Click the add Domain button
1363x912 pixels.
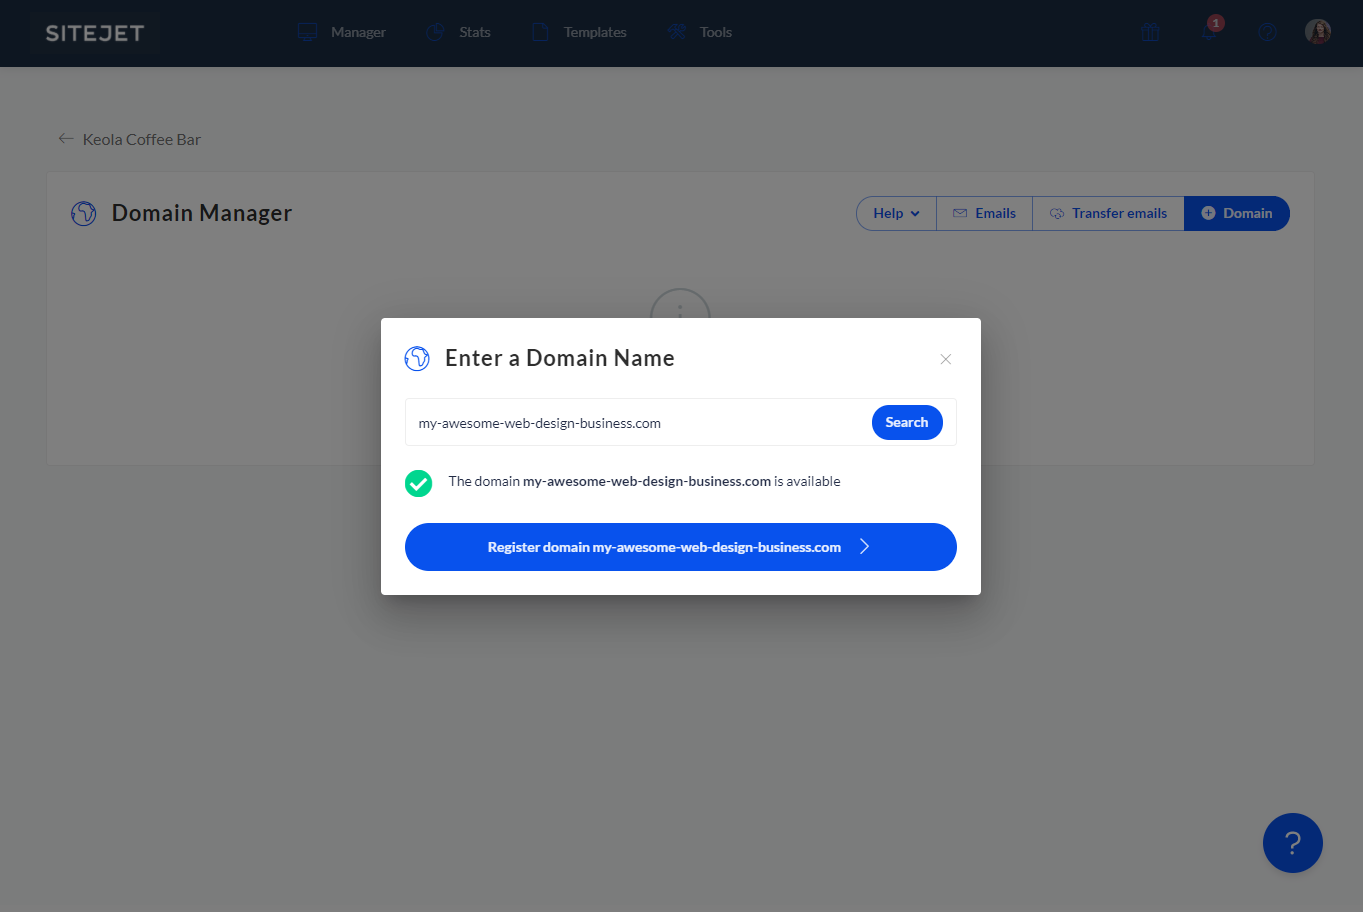pyautogui.click(x=1237, y=213)
